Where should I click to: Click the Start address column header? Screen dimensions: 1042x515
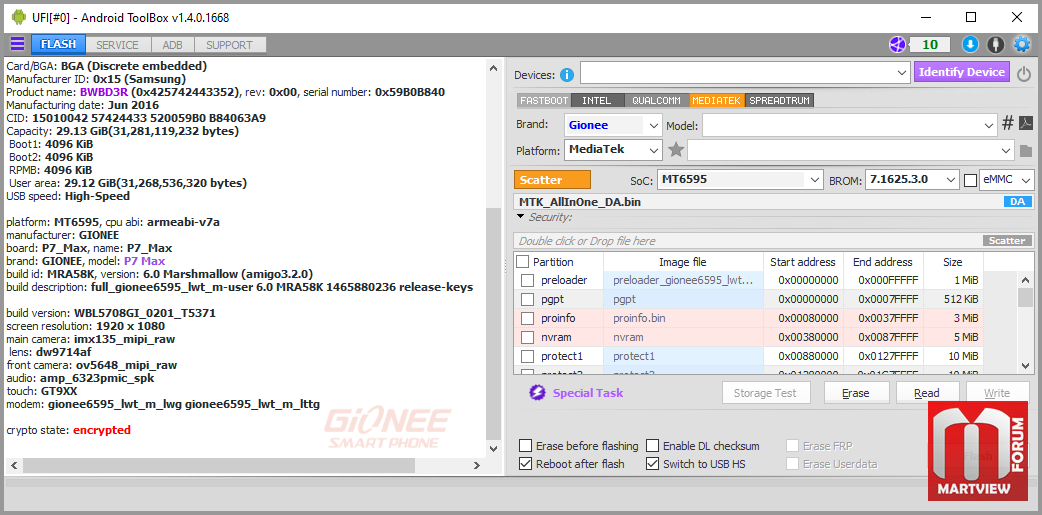tap(803, 262)
